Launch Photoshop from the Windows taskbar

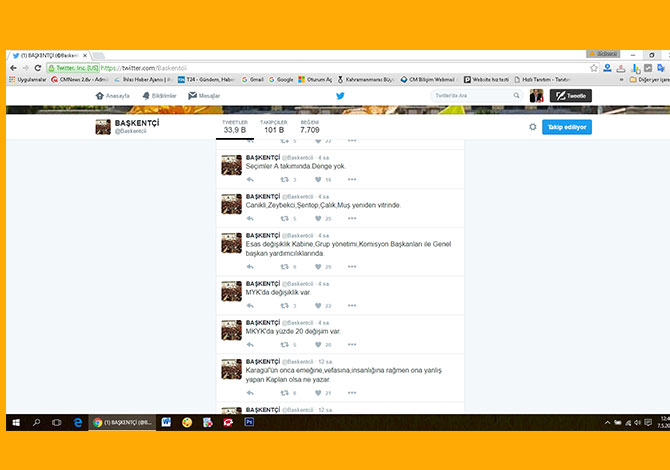tap(249, 423)
